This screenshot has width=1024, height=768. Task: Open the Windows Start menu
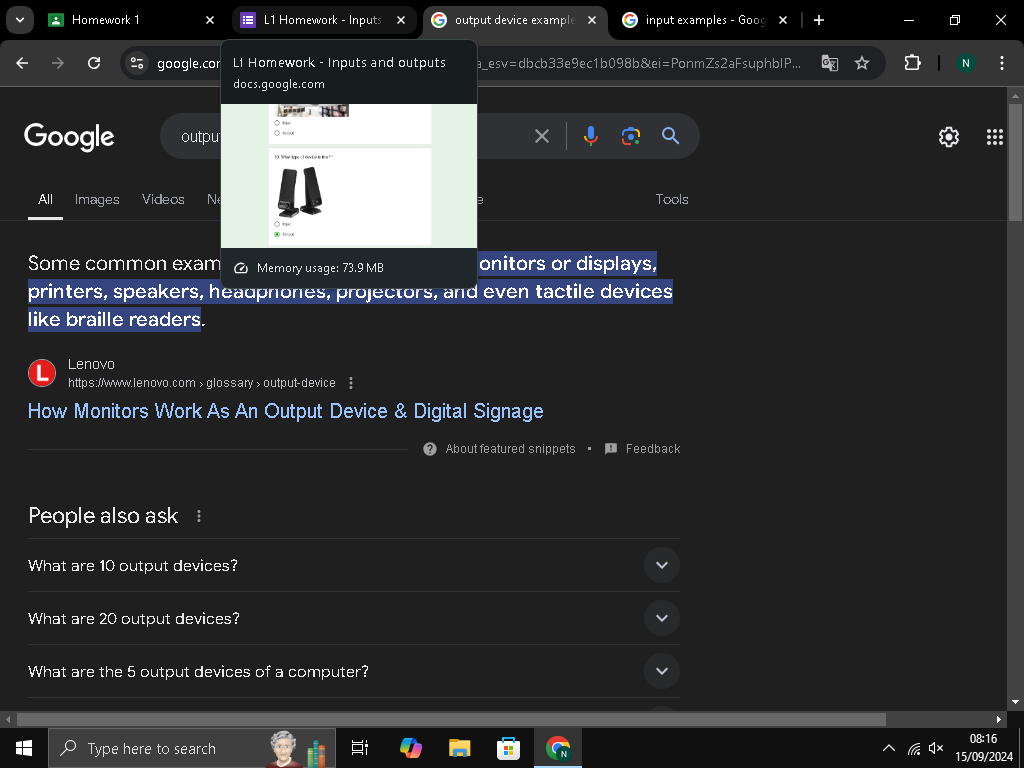24,748
